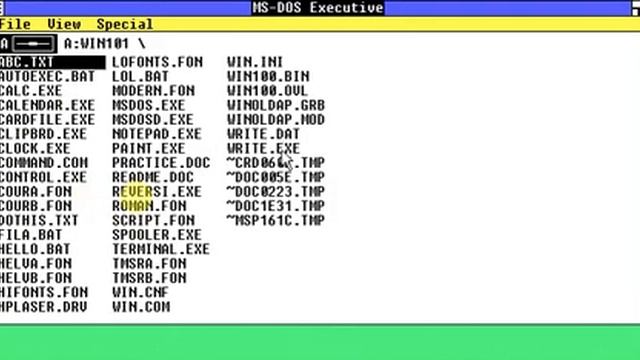Select WIN100.BIN file

(268, 76)
